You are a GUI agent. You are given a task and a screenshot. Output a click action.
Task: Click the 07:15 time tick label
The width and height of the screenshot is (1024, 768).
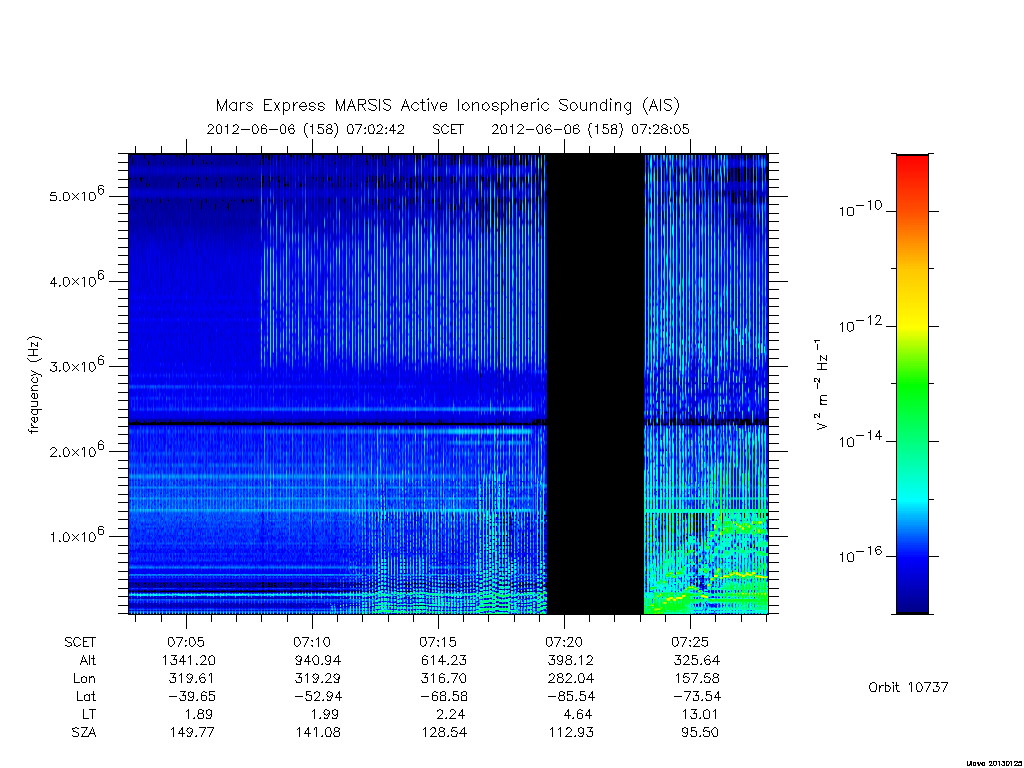(x=438, y=642)
